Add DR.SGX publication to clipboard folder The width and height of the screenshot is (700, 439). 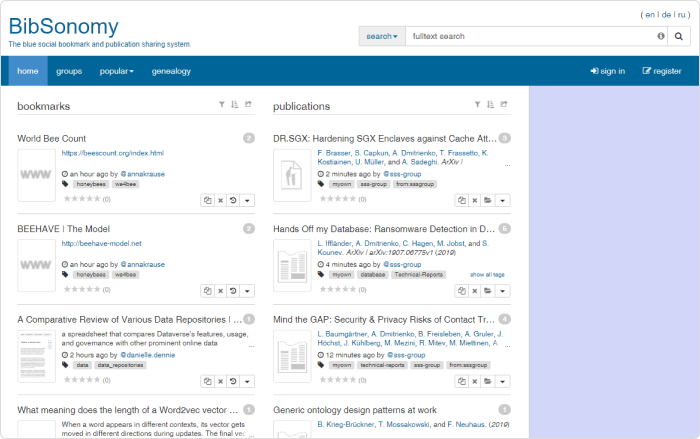(488, 201)
